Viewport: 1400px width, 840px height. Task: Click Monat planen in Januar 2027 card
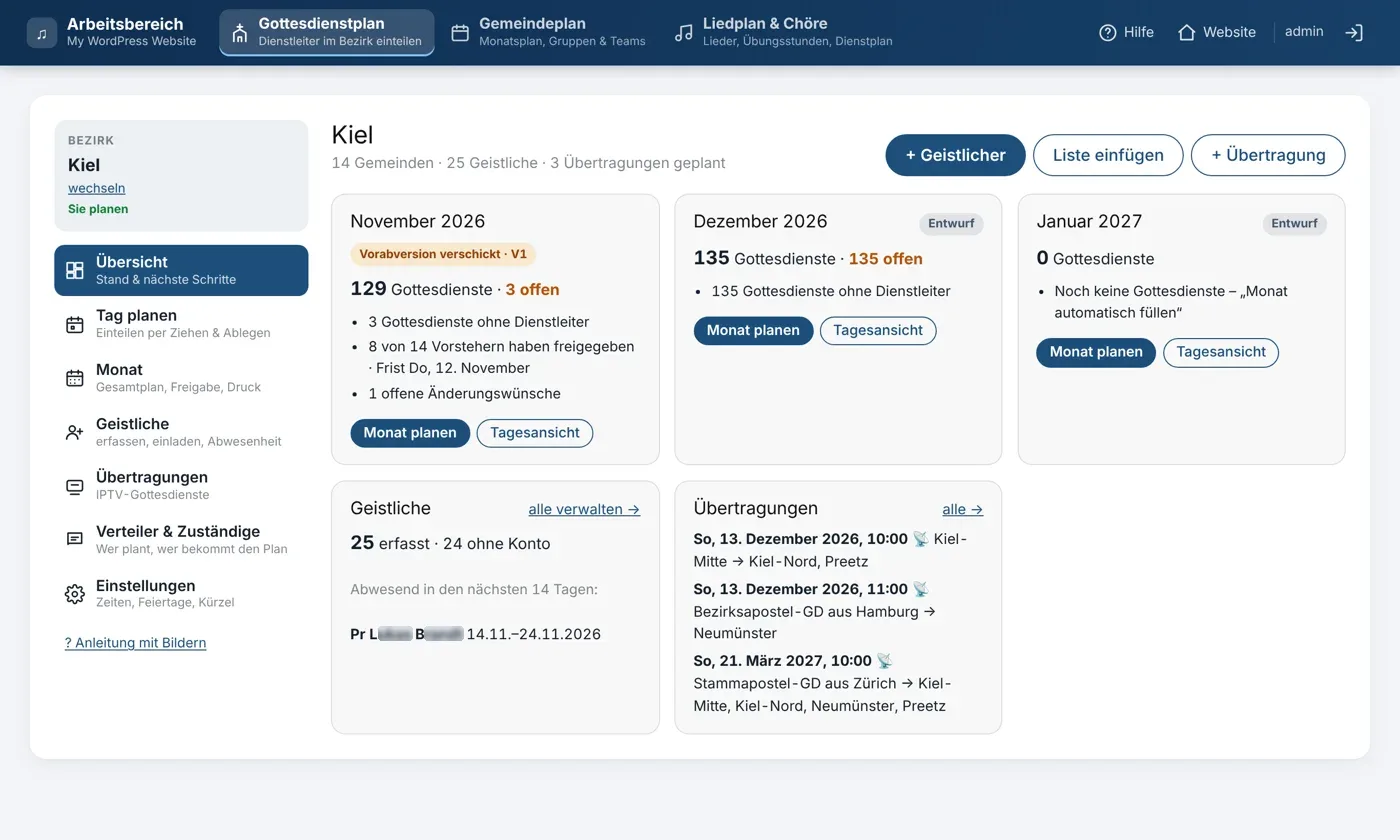[x=1096, y=352]
